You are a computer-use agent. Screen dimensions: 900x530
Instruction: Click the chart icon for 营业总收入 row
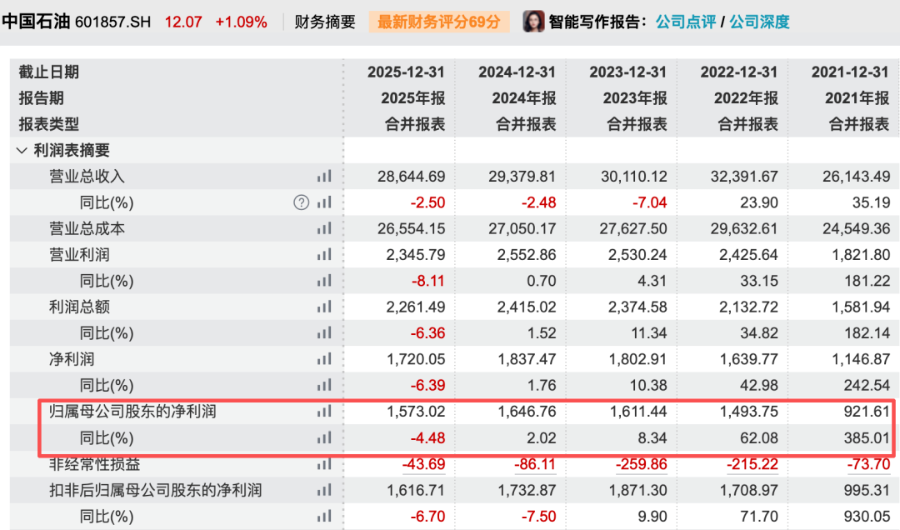pyautogui.click(x=324, y=177)
